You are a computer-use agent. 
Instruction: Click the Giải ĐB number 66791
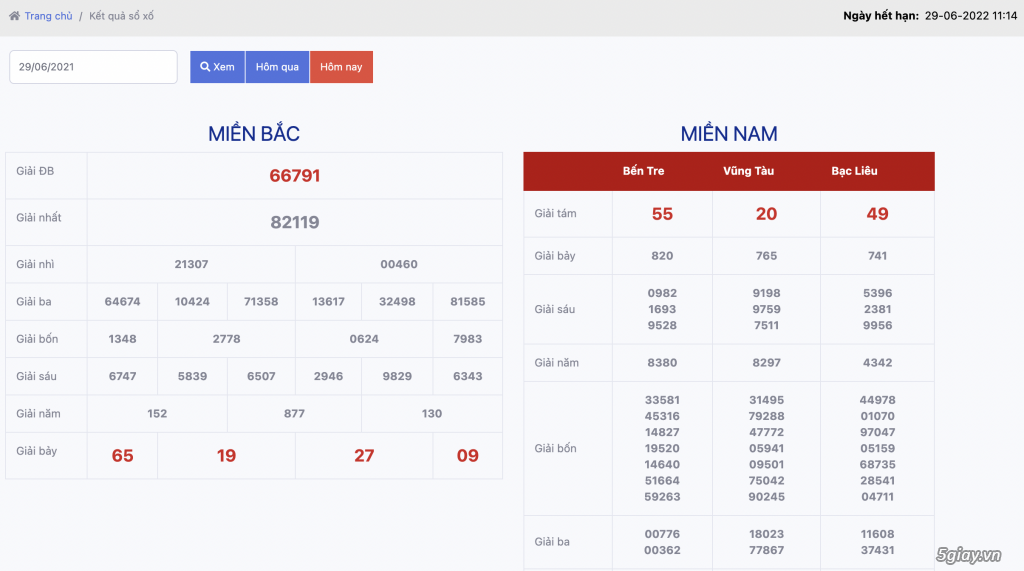[x=295, y=176]
